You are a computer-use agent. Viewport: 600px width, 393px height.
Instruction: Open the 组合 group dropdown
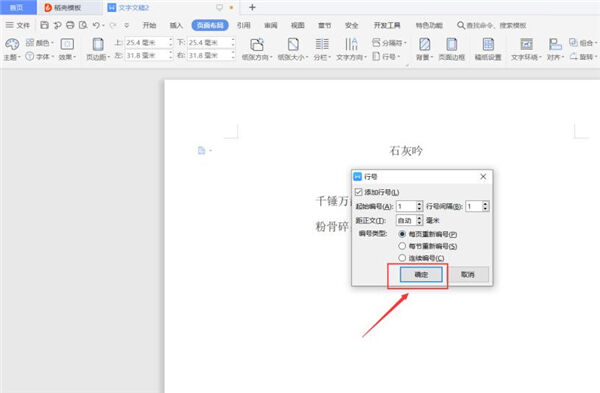point(583,42)
